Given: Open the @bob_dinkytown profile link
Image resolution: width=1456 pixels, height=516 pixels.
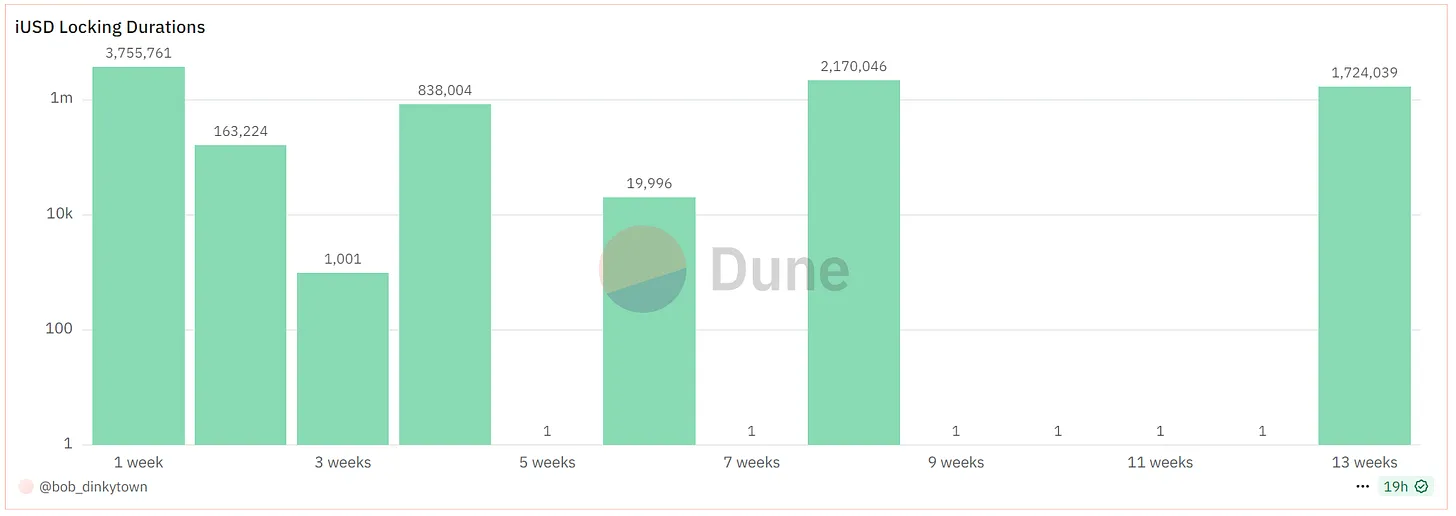Looking at the screenshot, I should click(x=93, y=487).
